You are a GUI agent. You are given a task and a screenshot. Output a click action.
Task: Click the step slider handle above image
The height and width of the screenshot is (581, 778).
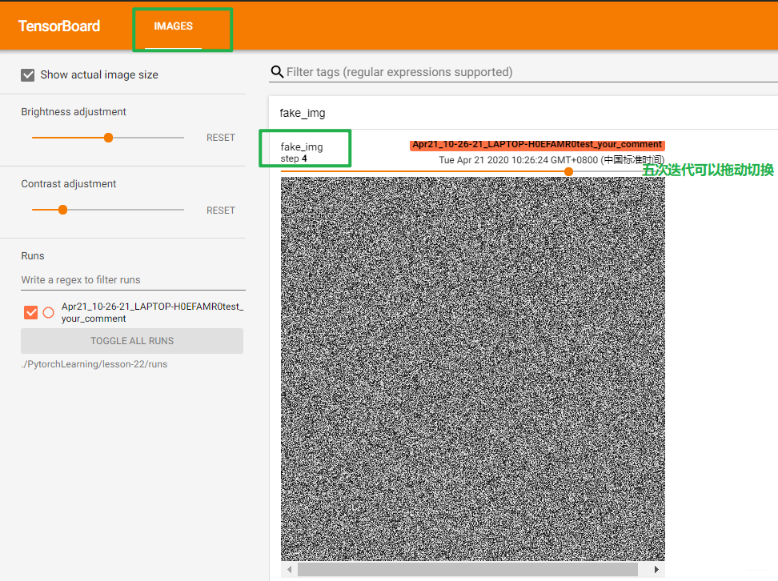tap(569, 171)
